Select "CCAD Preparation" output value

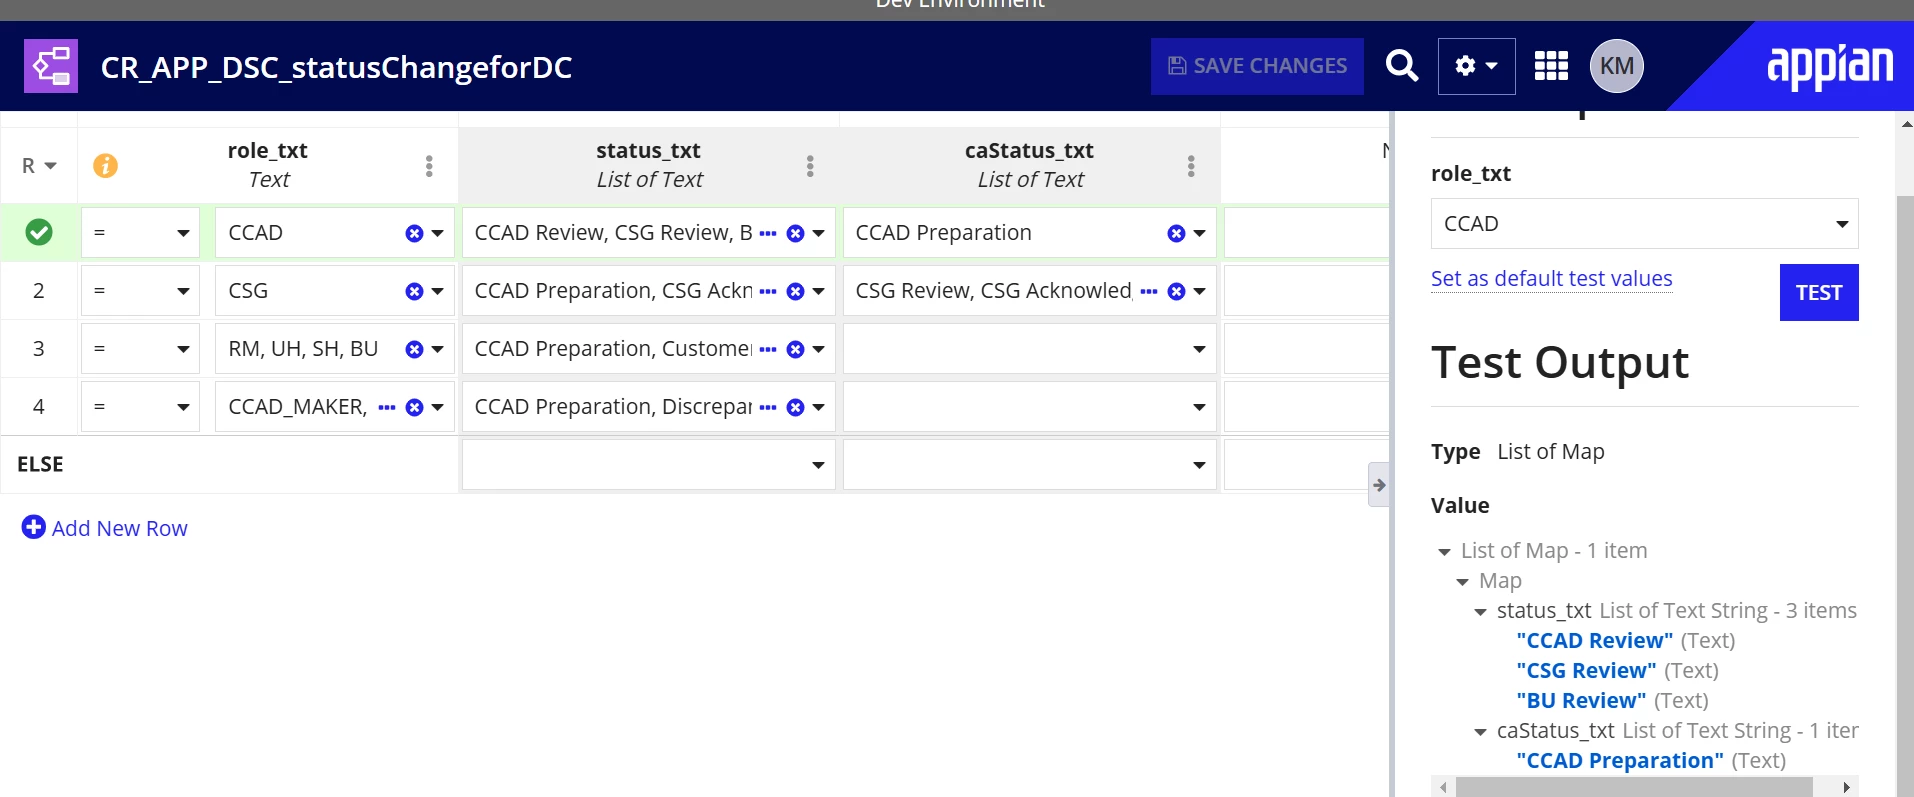1620,760
